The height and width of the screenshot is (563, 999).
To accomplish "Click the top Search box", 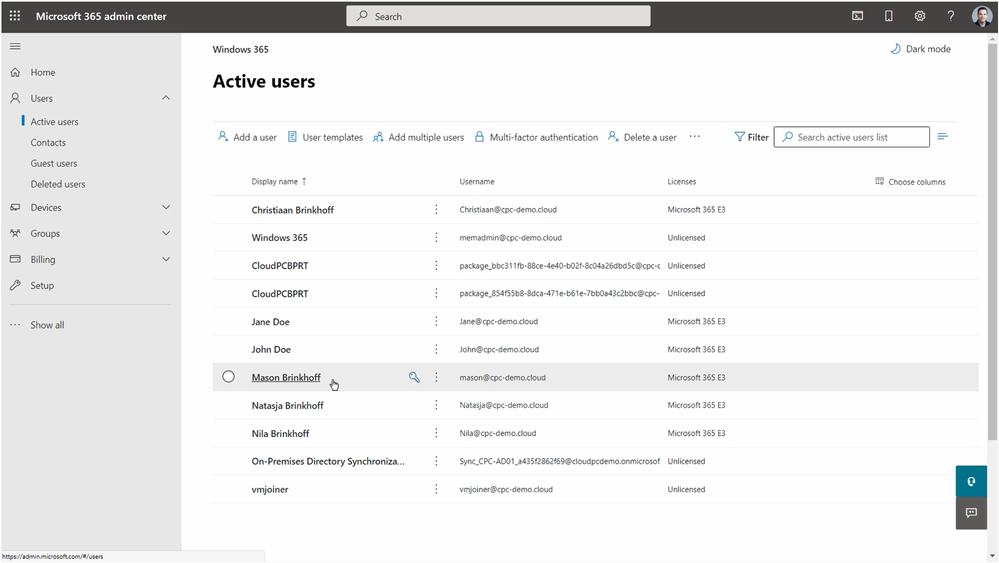I will point(498,16).
